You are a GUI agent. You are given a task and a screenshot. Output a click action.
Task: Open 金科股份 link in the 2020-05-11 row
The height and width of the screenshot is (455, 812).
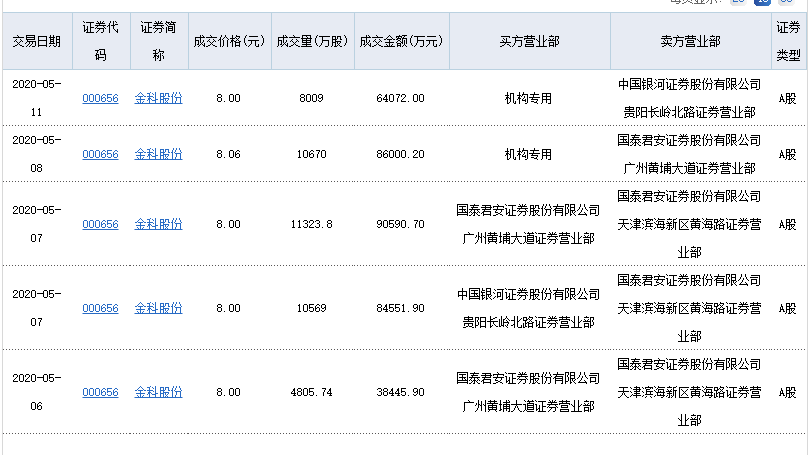(158, 98)
